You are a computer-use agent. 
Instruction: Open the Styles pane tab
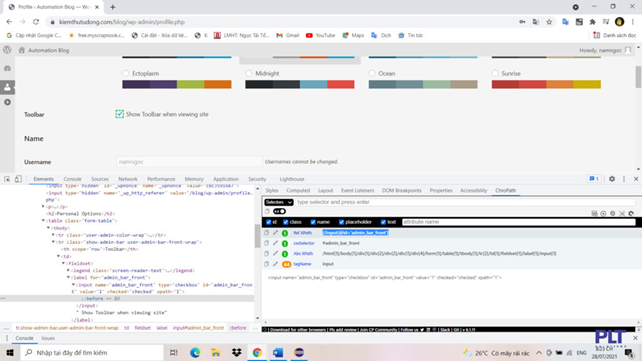271,190
